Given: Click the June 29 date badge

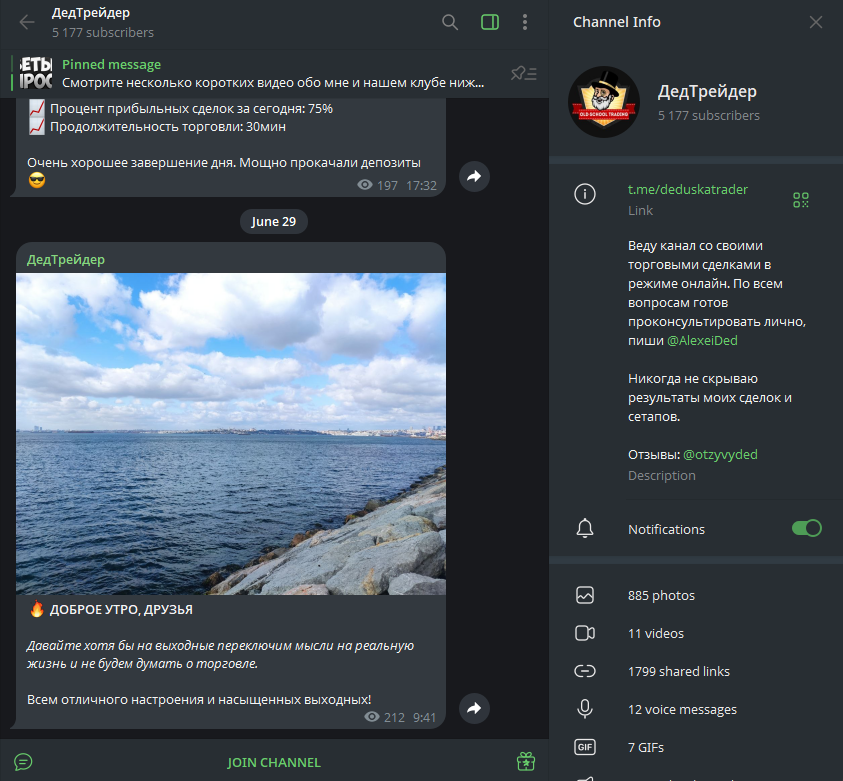Looking at the screenshot, I should 274,221.
